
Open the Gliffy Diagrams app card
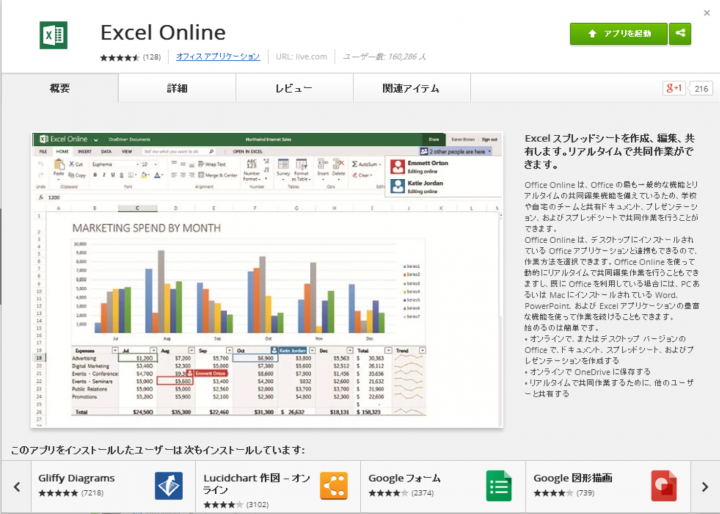(113, 486)
